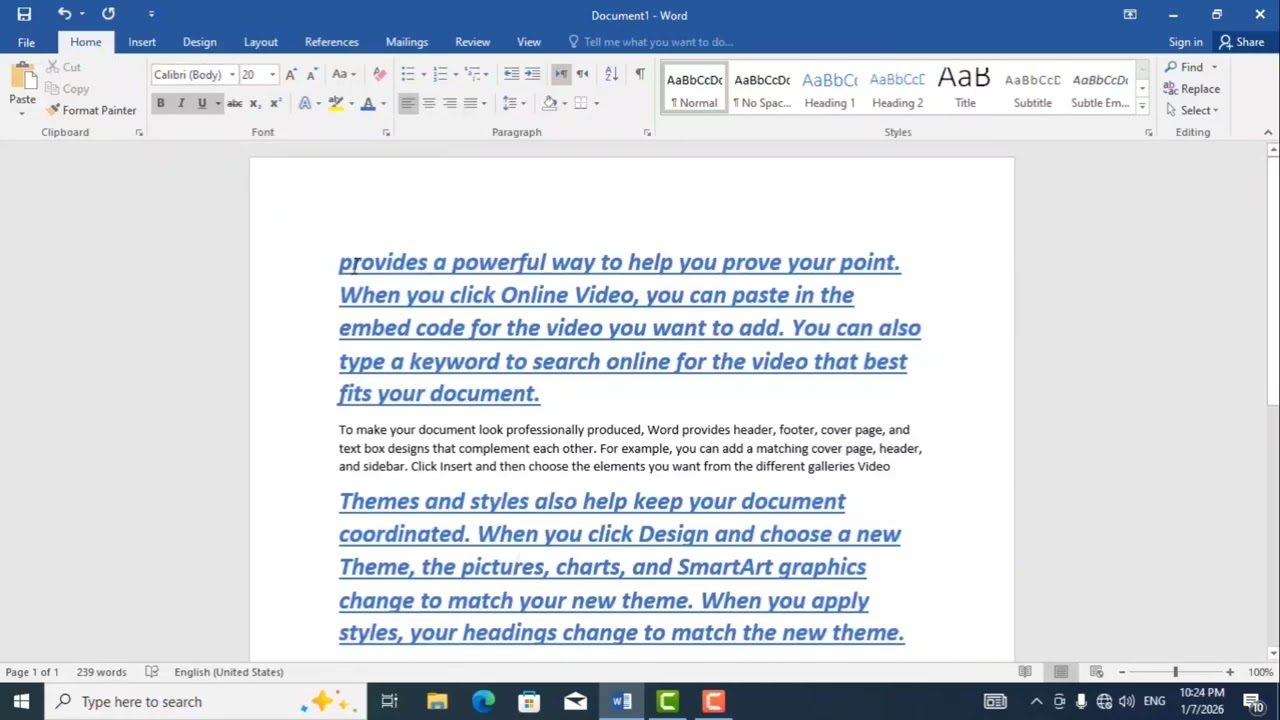1280x720 pixels.
Task: Toggle Show/Hide paragraph marks
Action: pos(640,74)
